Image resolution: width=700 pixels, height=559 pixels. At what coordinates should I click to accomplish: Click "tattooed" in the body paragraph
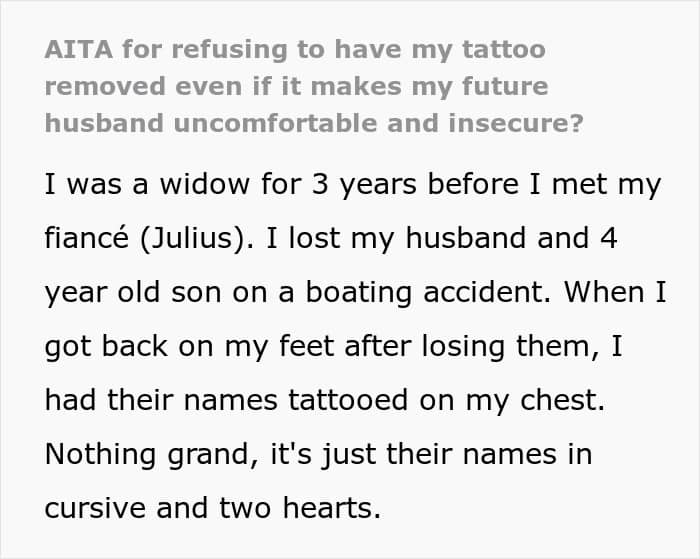click(x=348, y=400)
